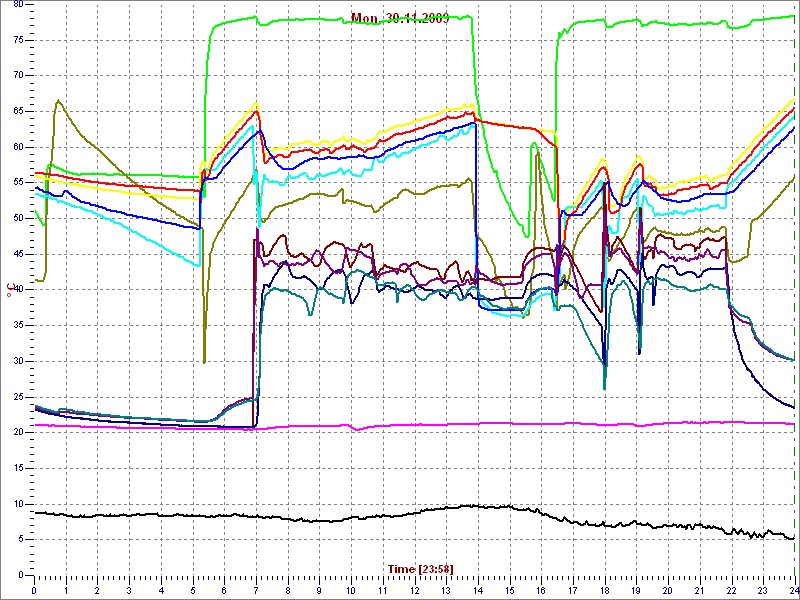The image size is (800, 600).
Task: Select the 55 temperature axis label
Action: click(x=18, y=183)
